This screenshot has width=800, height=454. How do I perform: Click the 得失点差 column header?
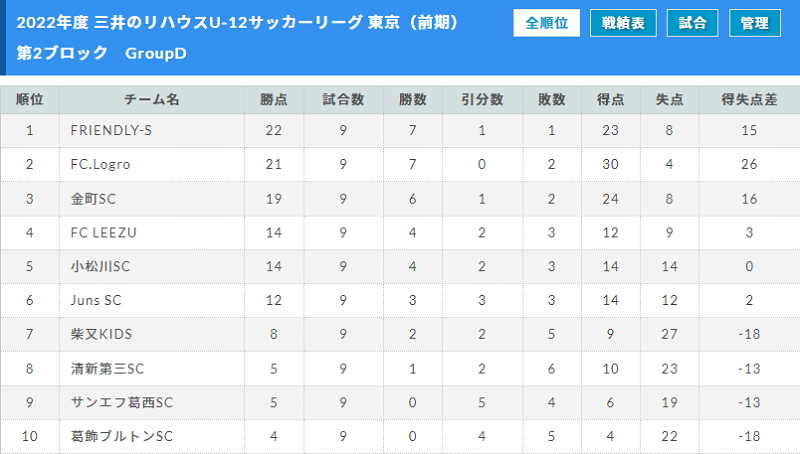point(749,99)
